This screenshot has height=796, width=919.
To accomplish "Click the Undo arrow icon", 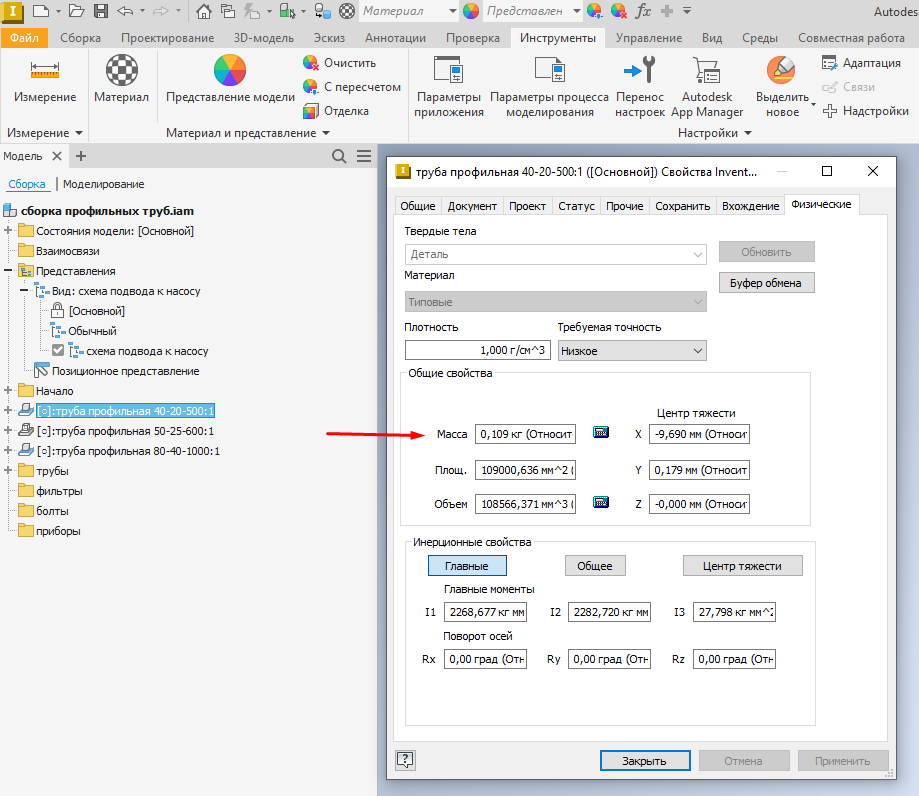I will click(x=125, y=11).
